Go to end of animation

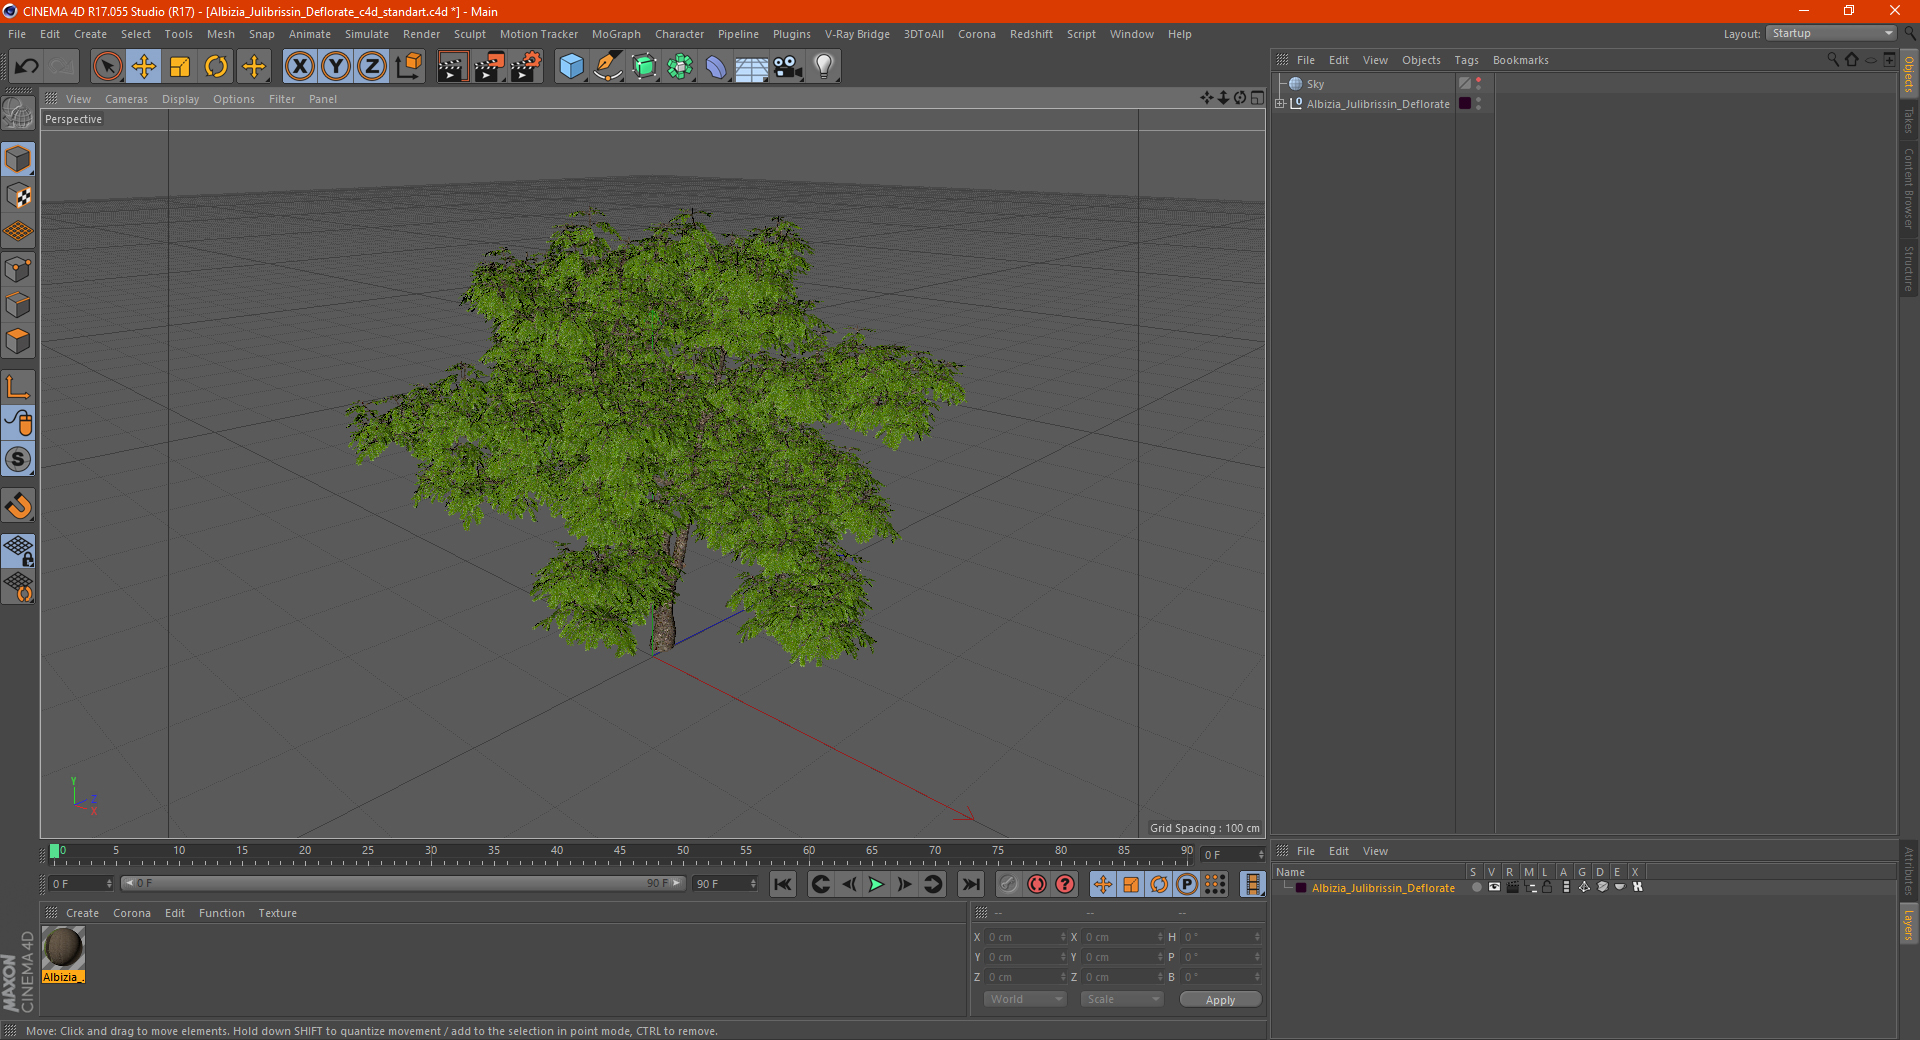(971, 884)
